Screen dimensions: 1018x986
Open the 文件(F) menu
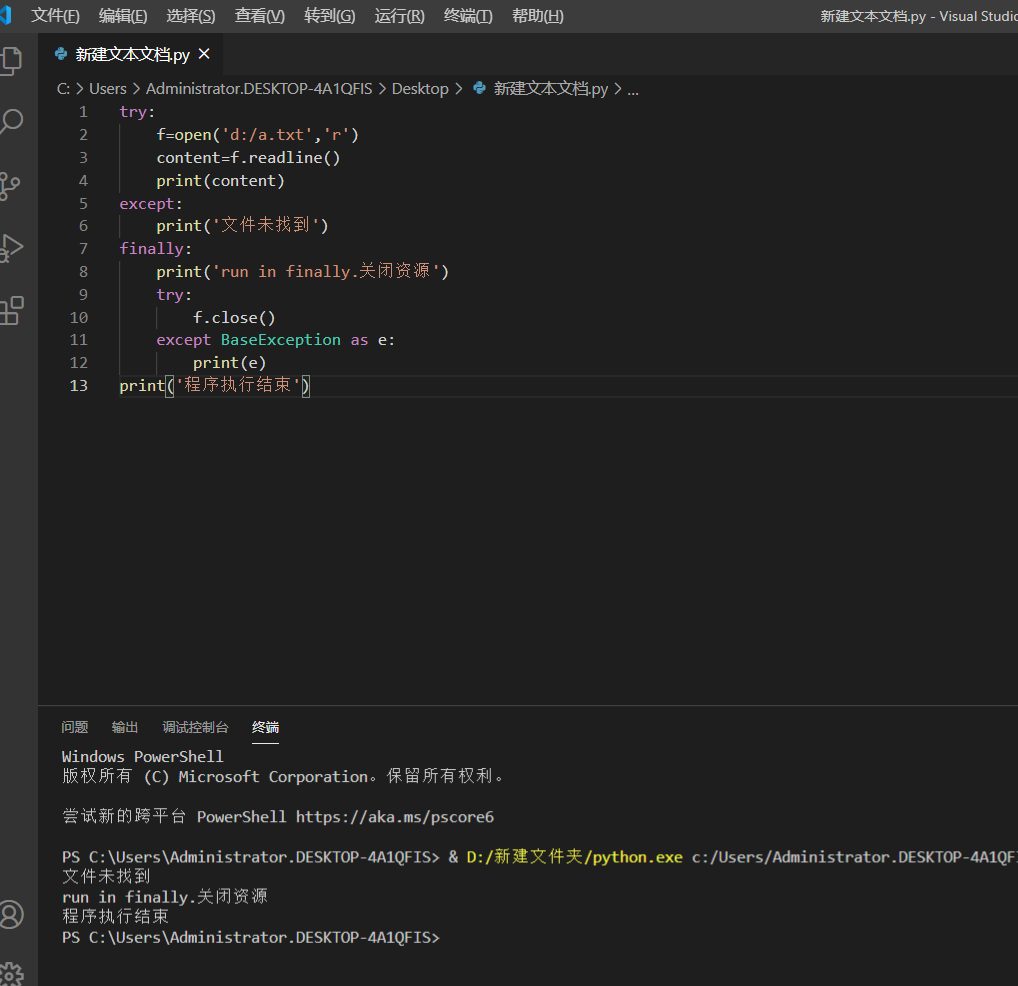55,16
